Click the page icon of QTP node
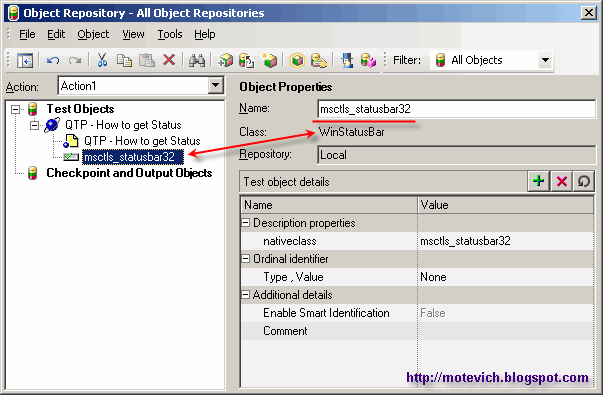 (71, 141)
